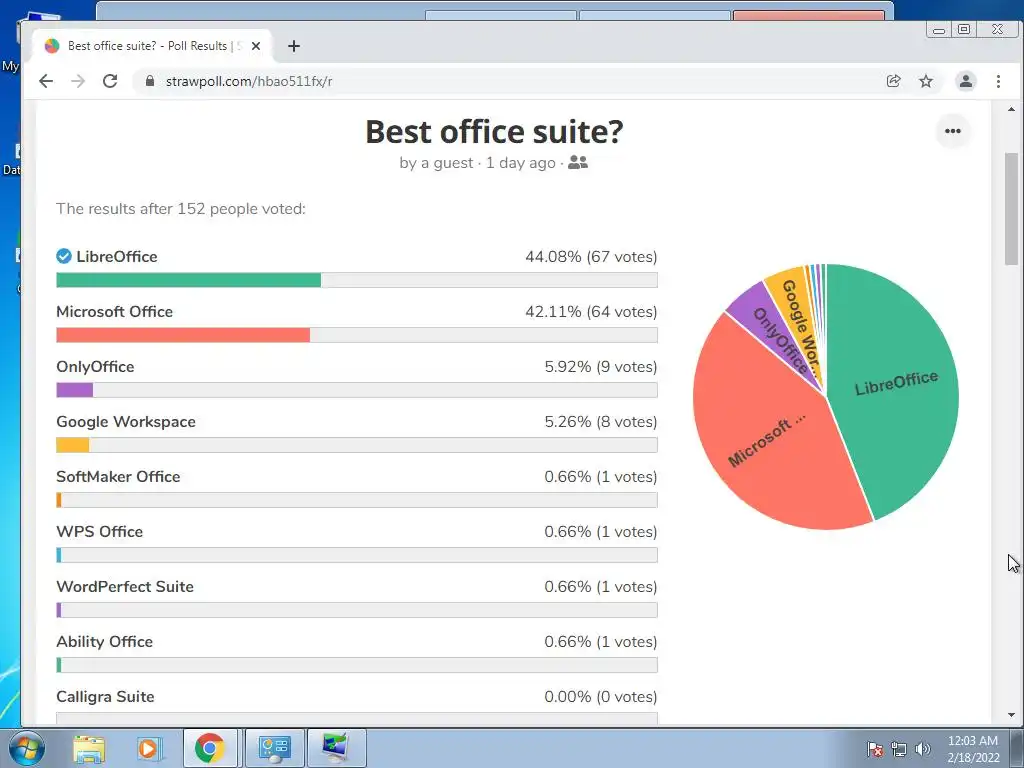Open the Windows Start menu
Viewport: 1024px width, 768px height.
pos(25,748)
